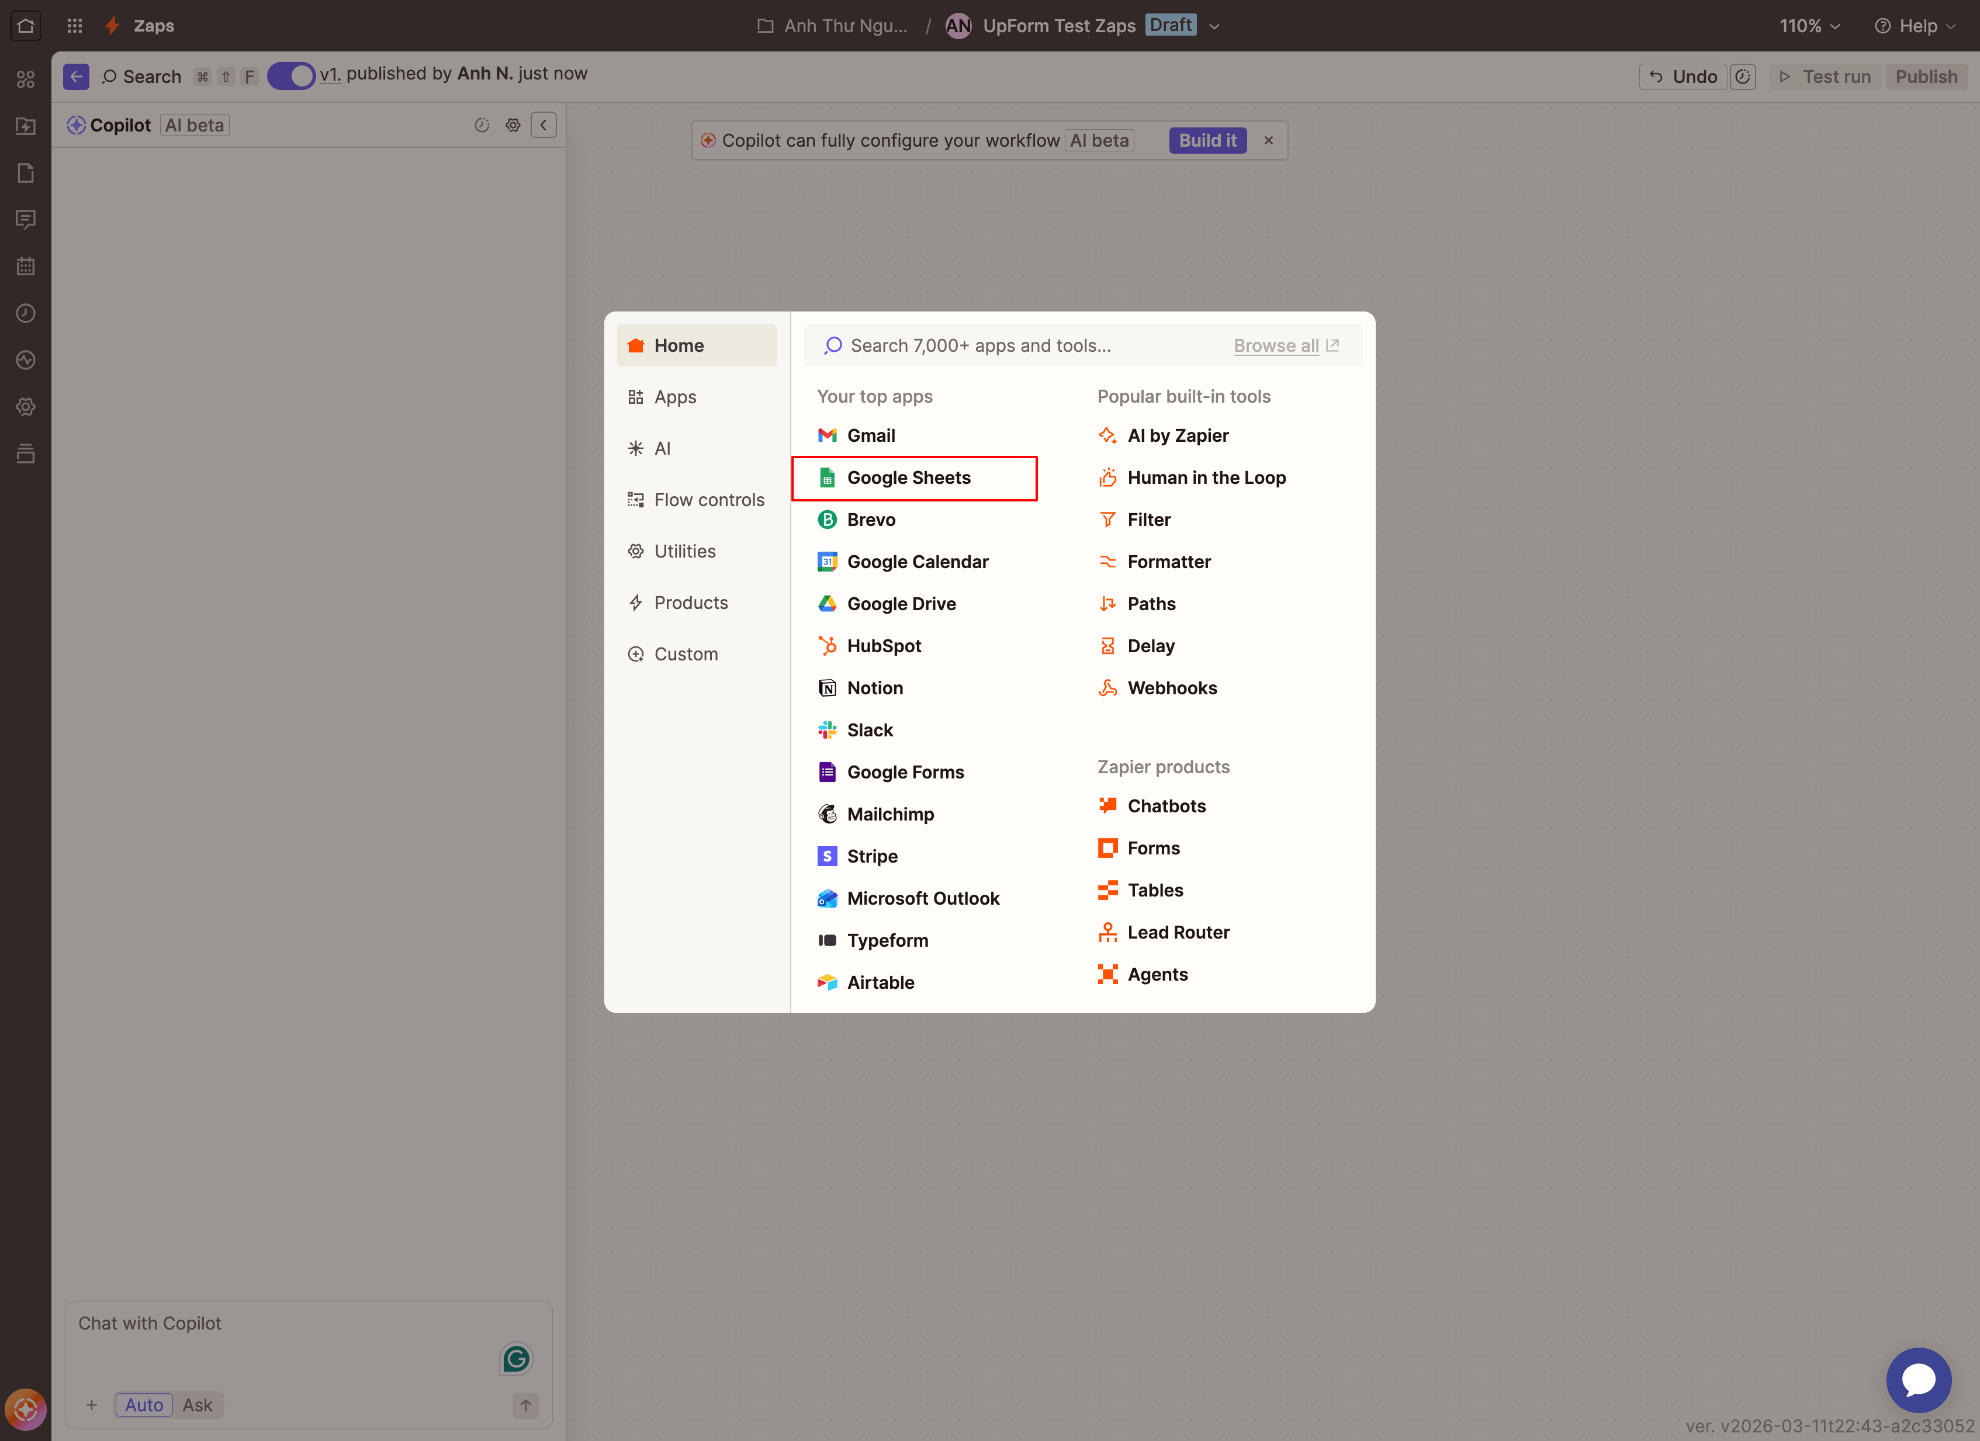Select the Utilities tab
Screen dimensions: 1980x1441
pos(697,552)
